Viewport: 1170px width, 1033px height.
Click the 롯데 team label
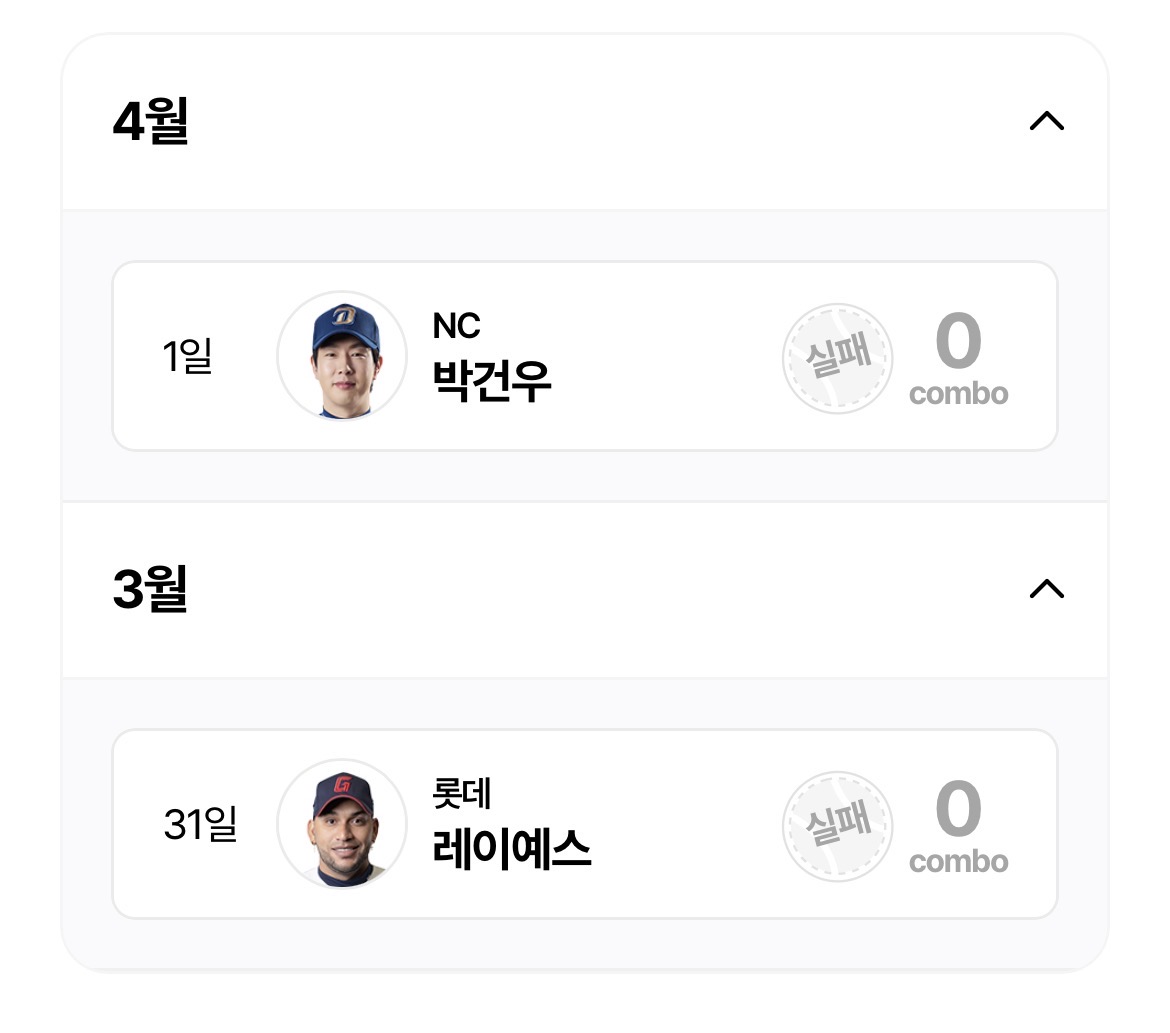[x=461, y=794]
